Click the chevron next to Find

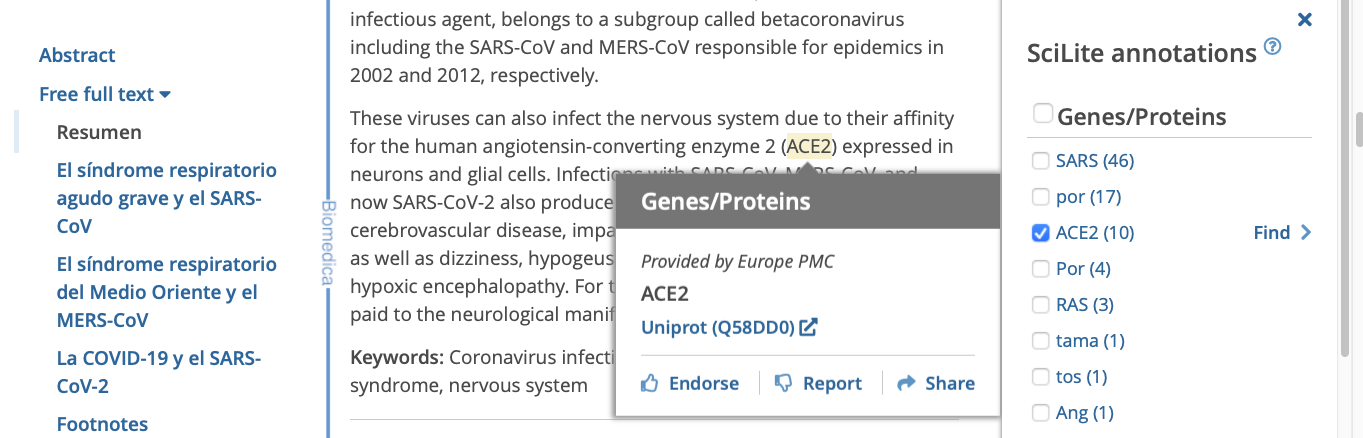click(1305, 233)
